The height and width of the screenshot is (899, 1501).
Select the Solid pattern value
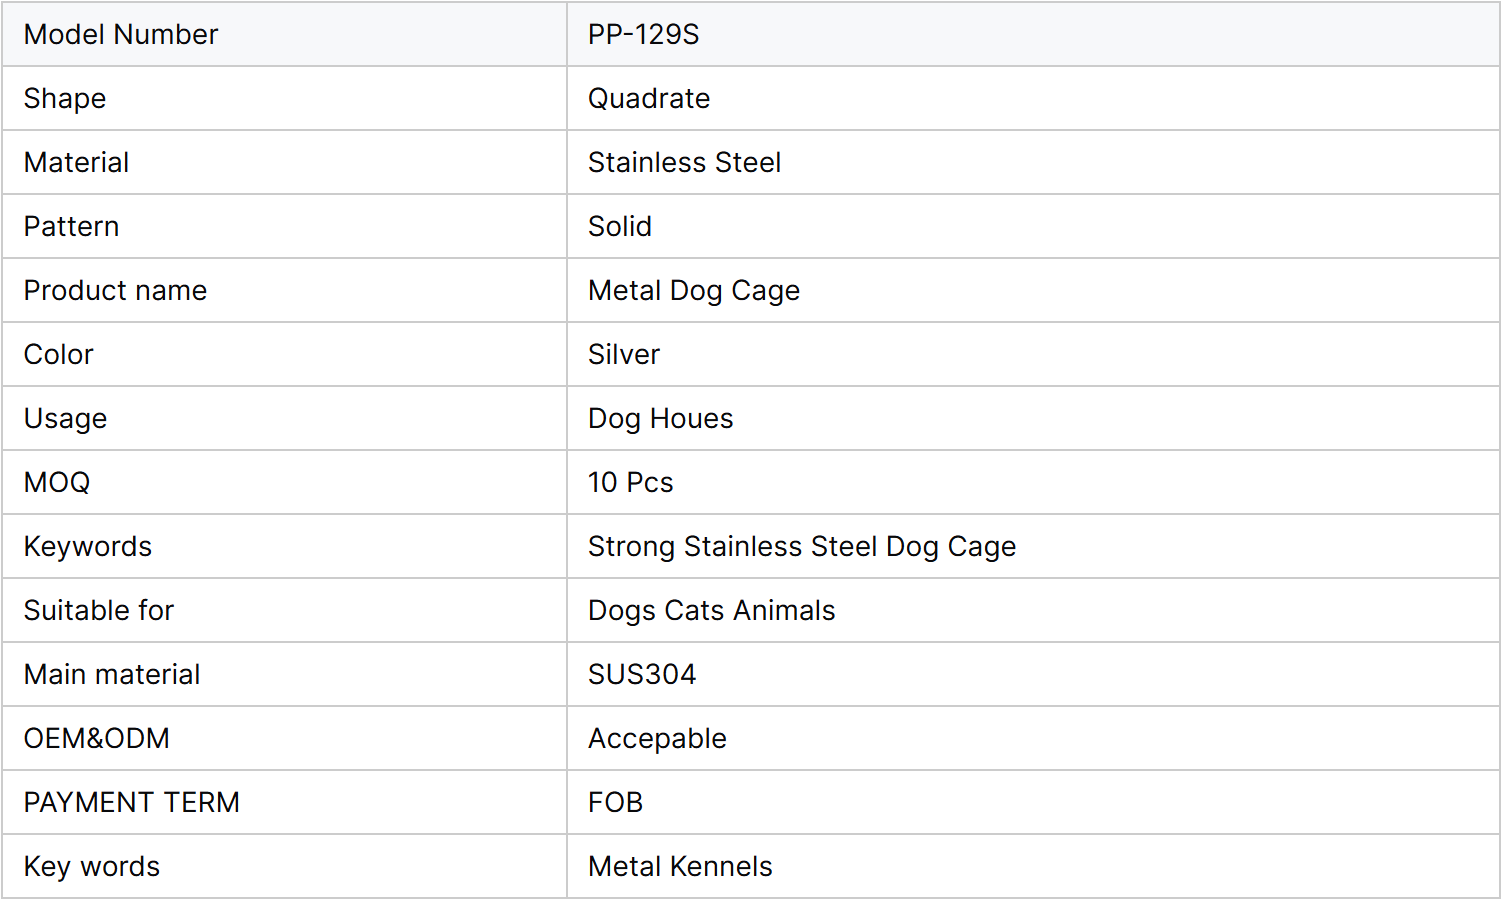tap(620, 226)
